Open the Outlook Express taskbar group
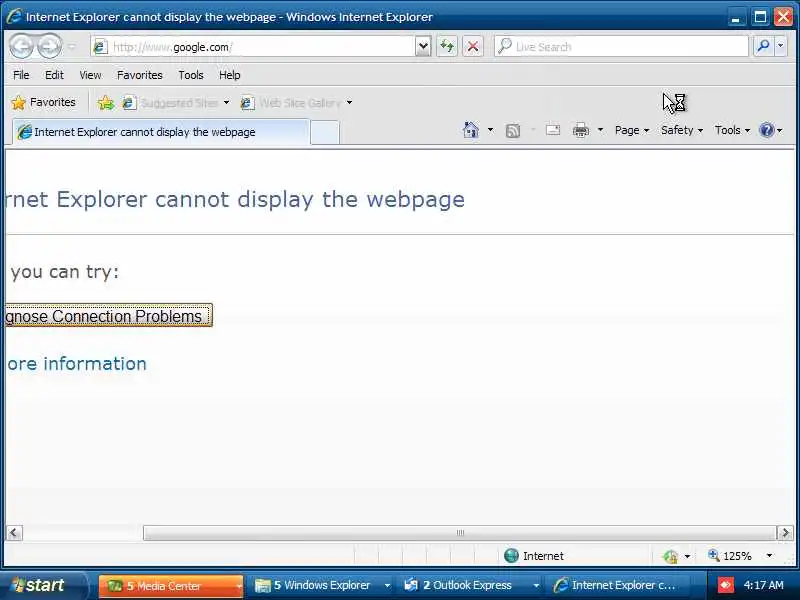The height and width of the screenshot is (600, 800). [469, 586]
